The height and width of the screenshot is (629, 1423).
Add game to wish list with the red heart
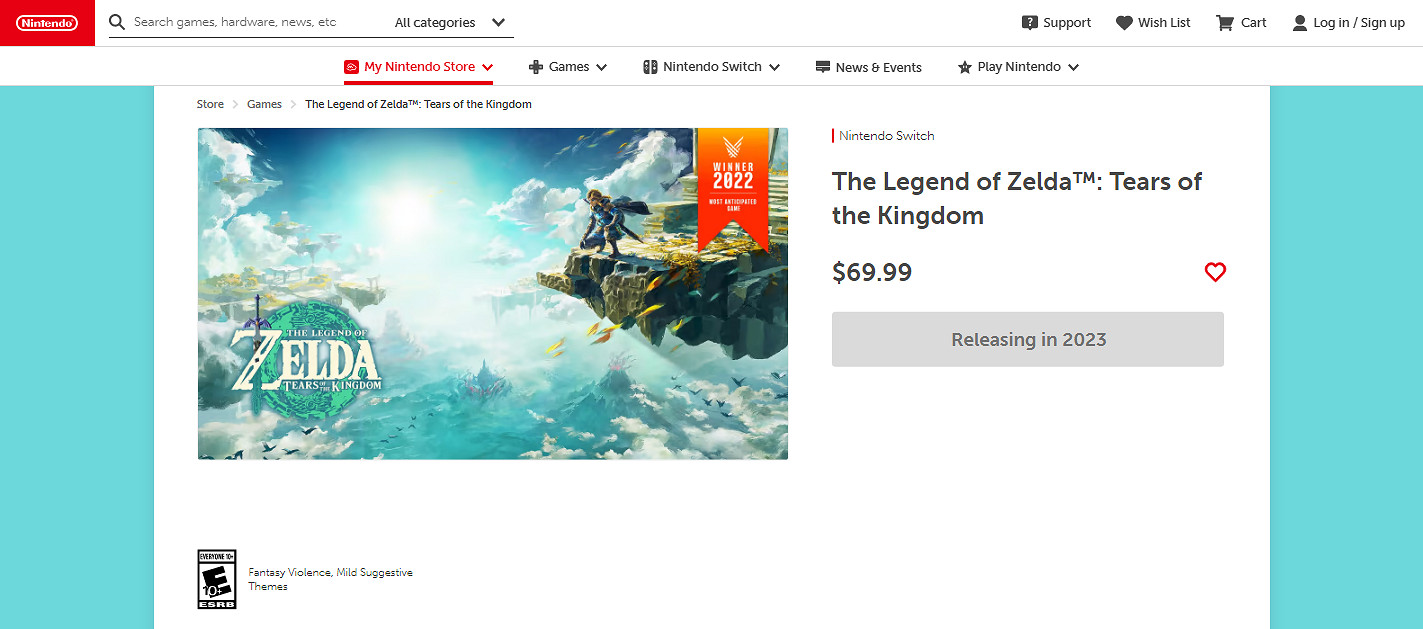pos(1214,272)
